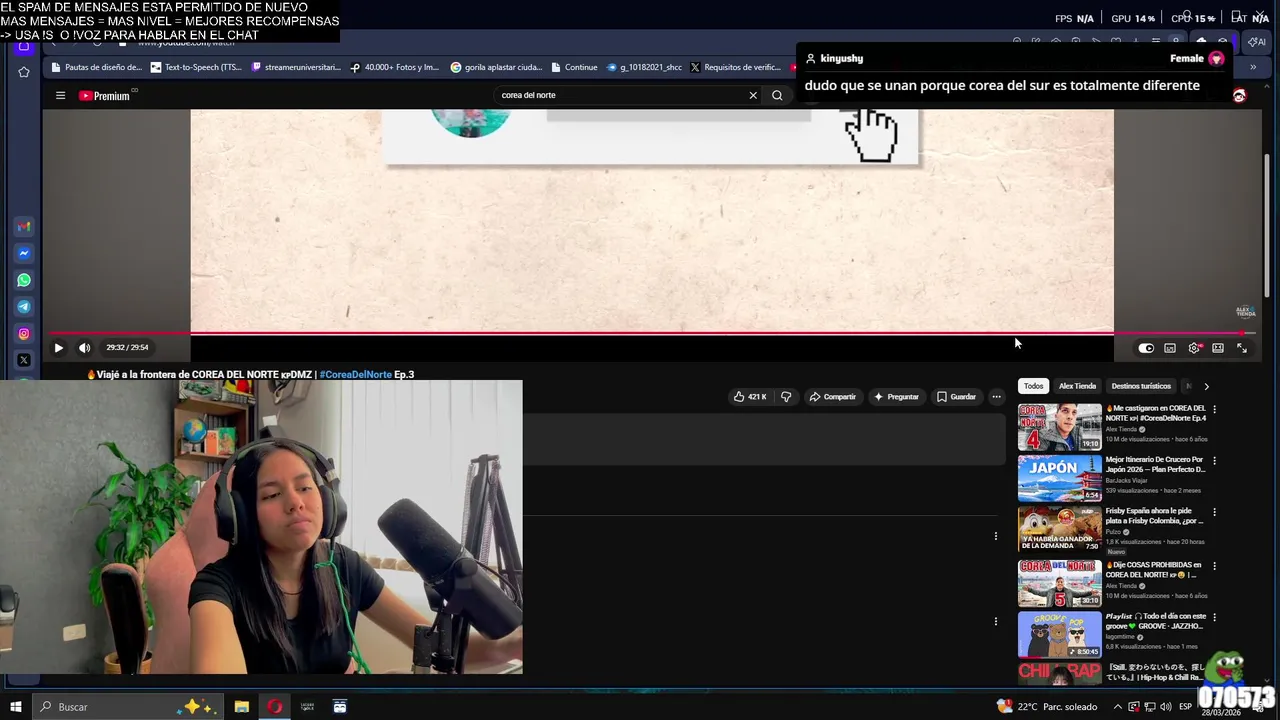The width and height of the screenshot is (1280, 720).
Task: Go to YouTube Premium home logo
Action: [x=105, y=96]
